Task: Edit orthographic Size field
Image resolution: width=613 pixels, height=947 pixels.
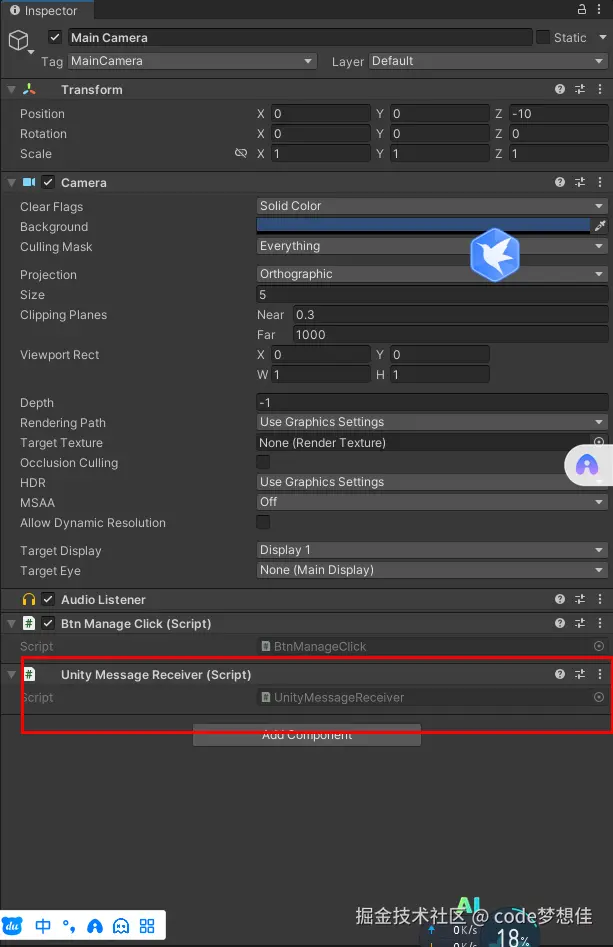Action: point(432,294)
